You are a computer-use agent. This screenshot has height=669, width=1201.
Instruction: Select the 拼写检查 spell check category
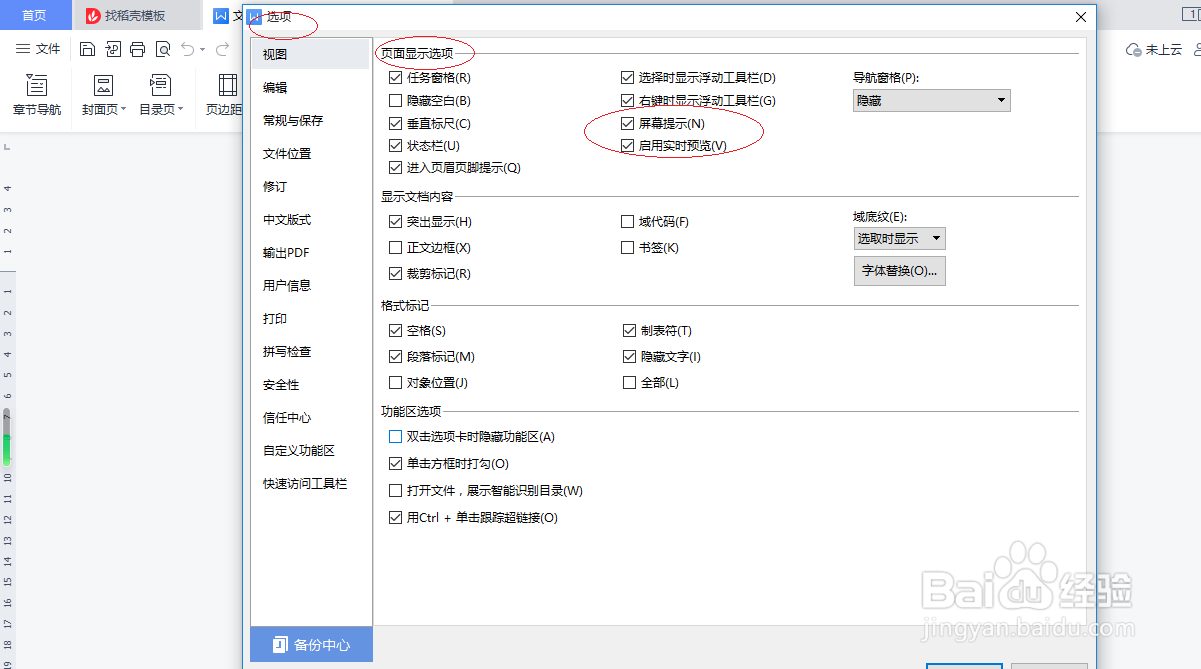click(285, 351)
